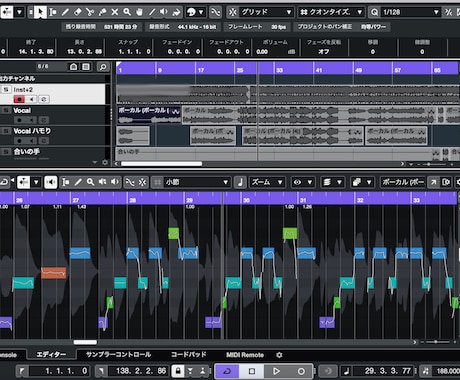This screenshot has height=380, width=460.
Task: Select the Draw pencil tool in top toolbar
Action: (x=65, y=12)
